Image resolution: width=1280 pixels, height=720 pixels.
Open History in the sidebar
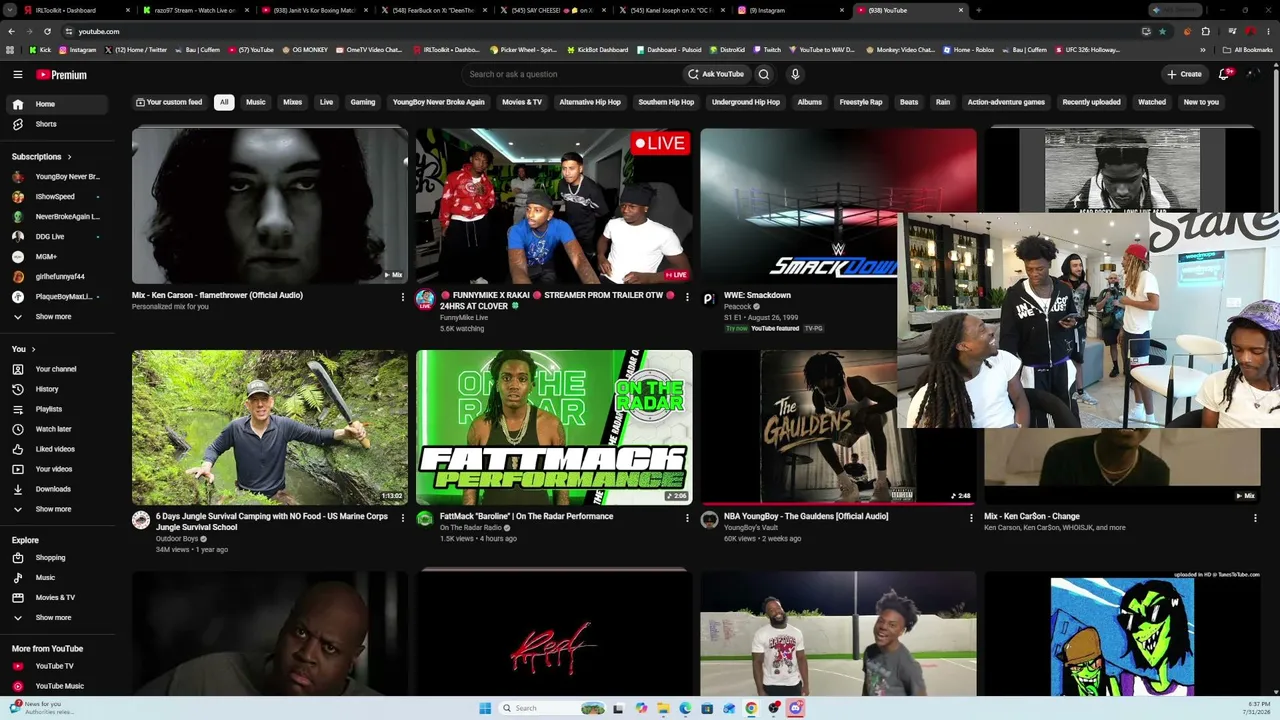coord(59,389)
